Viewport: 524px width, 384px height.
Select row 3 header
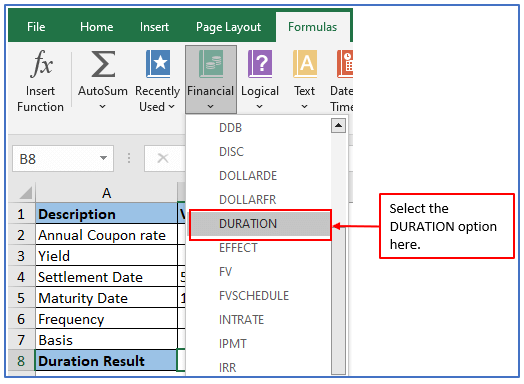(21, 256)
